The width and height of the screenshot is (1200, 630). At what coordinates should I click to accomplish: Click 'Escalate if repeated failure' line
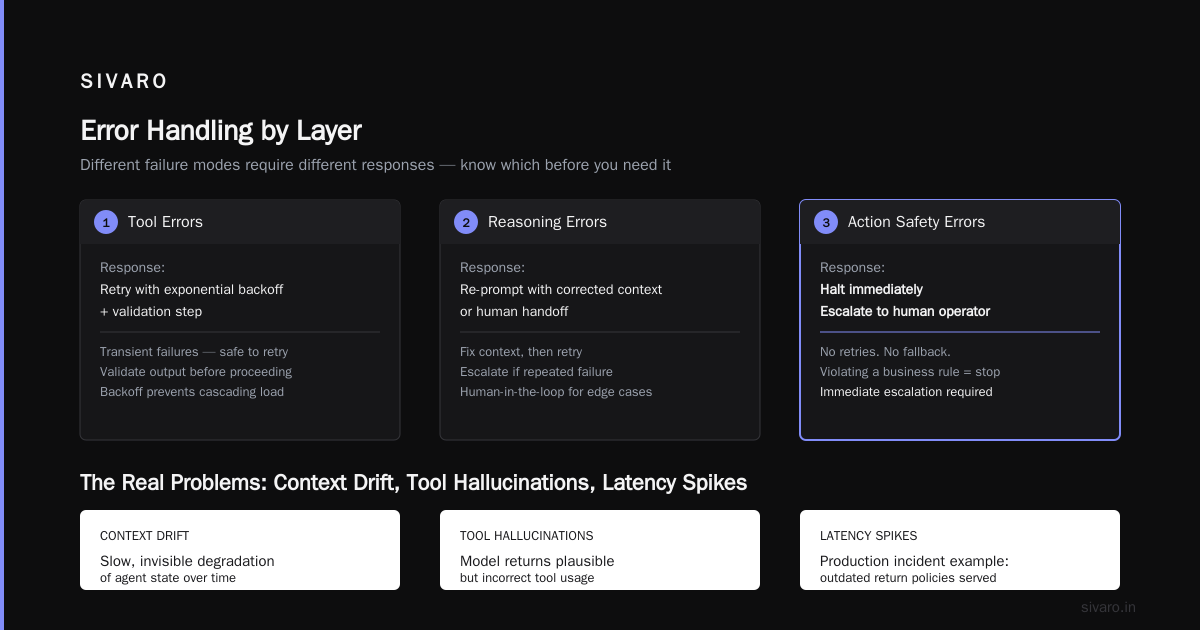click(536, 372)
